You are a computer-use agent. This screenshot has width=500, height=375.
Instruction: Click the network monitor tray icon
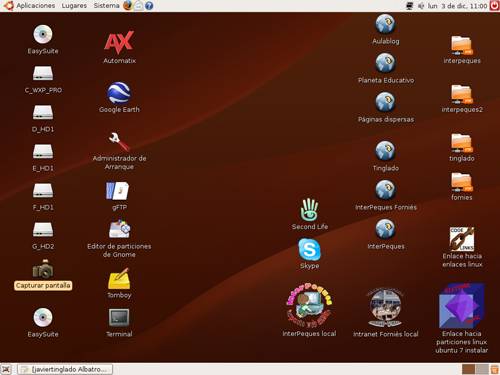tap(410, 6)
